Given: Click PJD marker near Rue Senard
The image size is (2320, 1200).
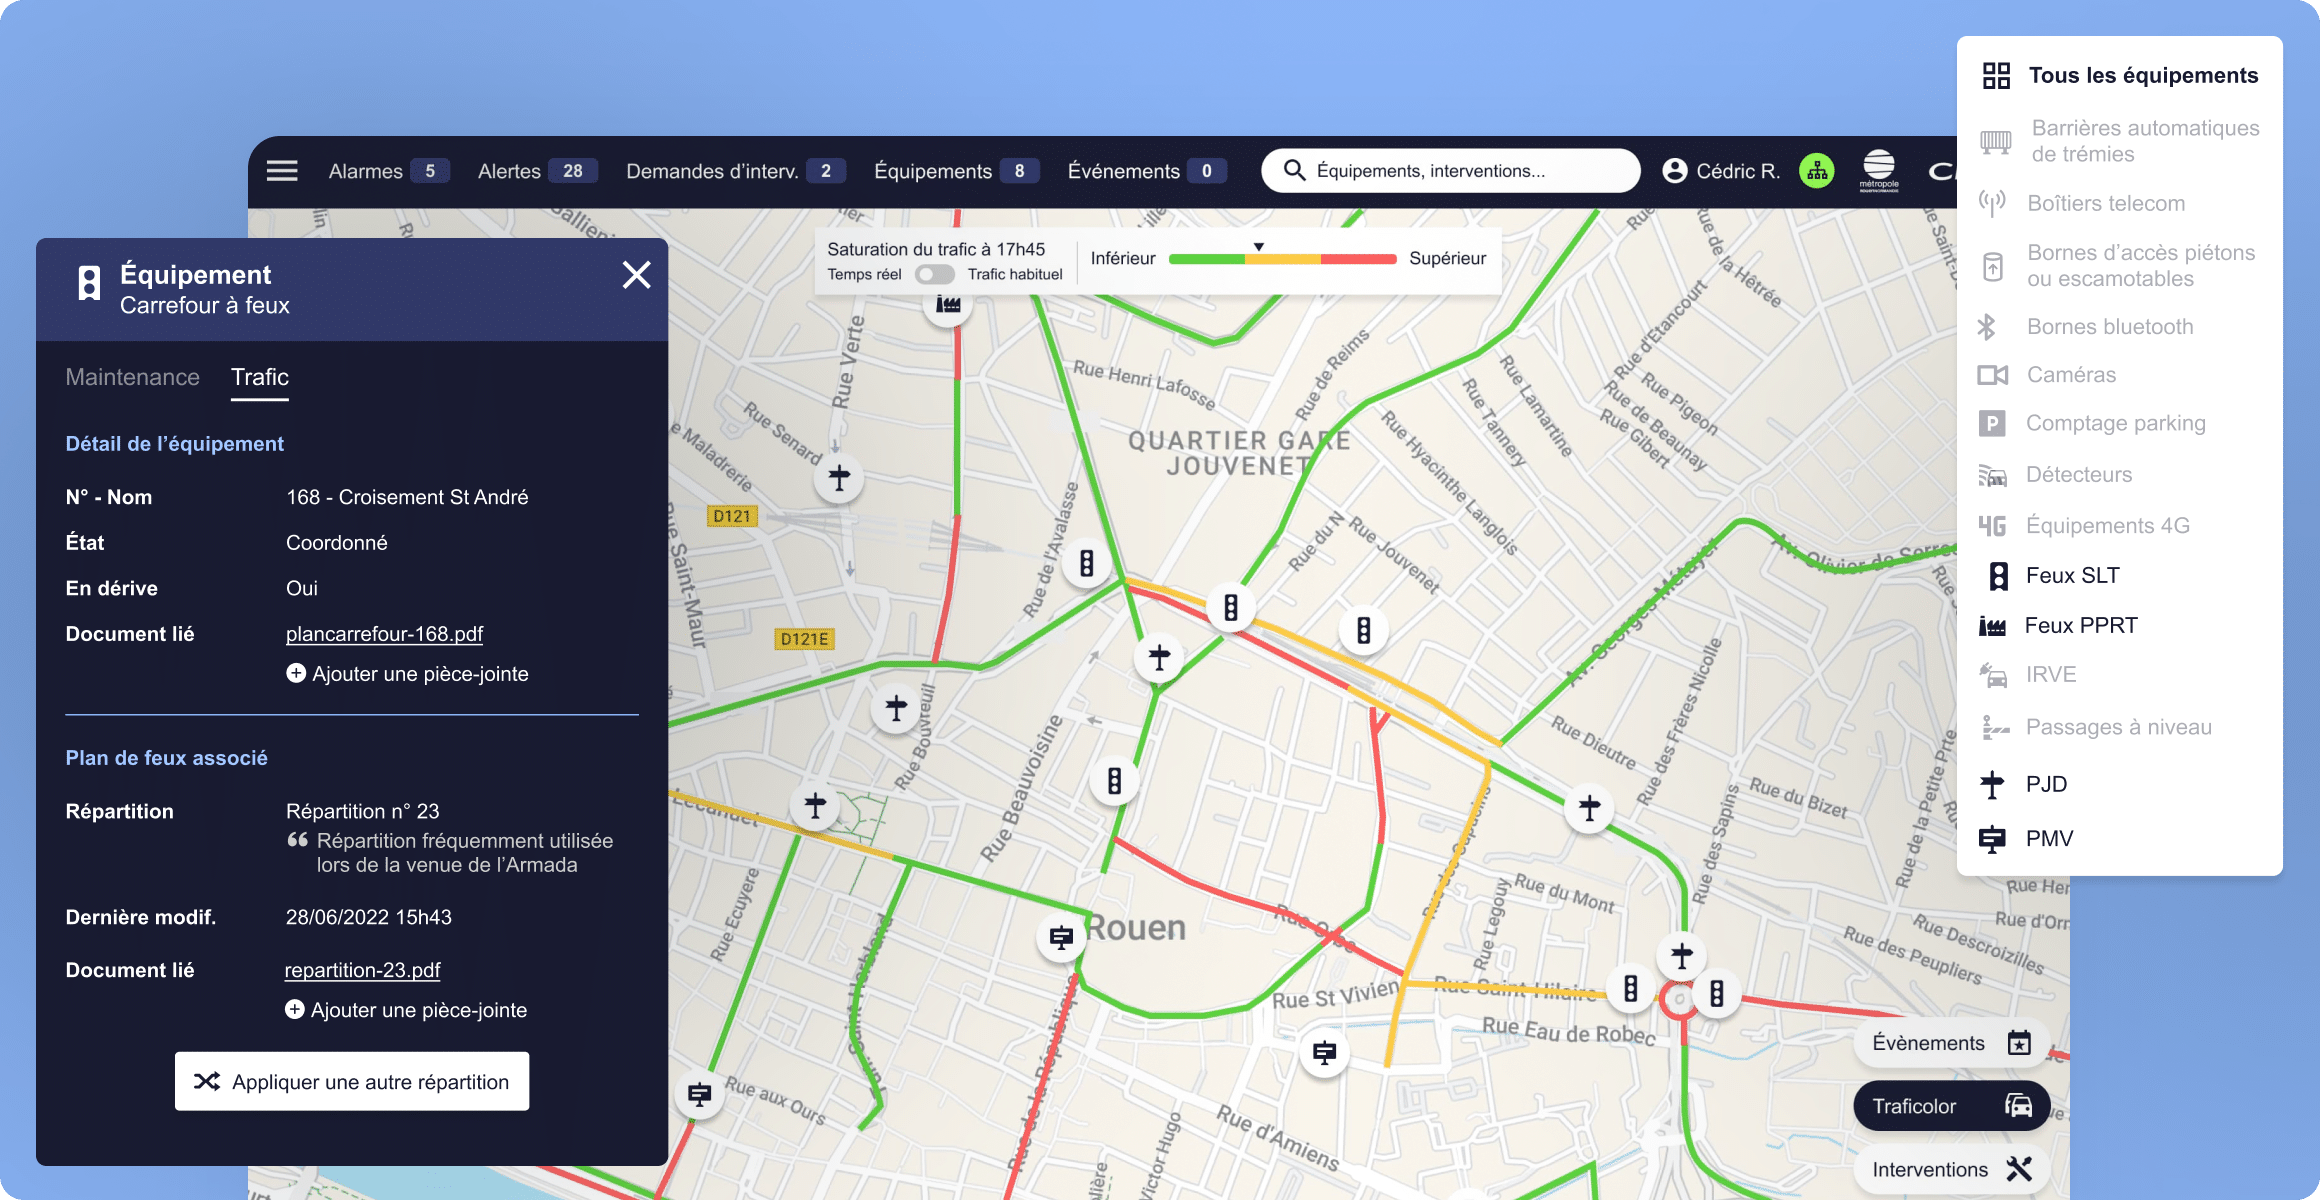Looking at the screenshot, I should (x=839, y=478).
